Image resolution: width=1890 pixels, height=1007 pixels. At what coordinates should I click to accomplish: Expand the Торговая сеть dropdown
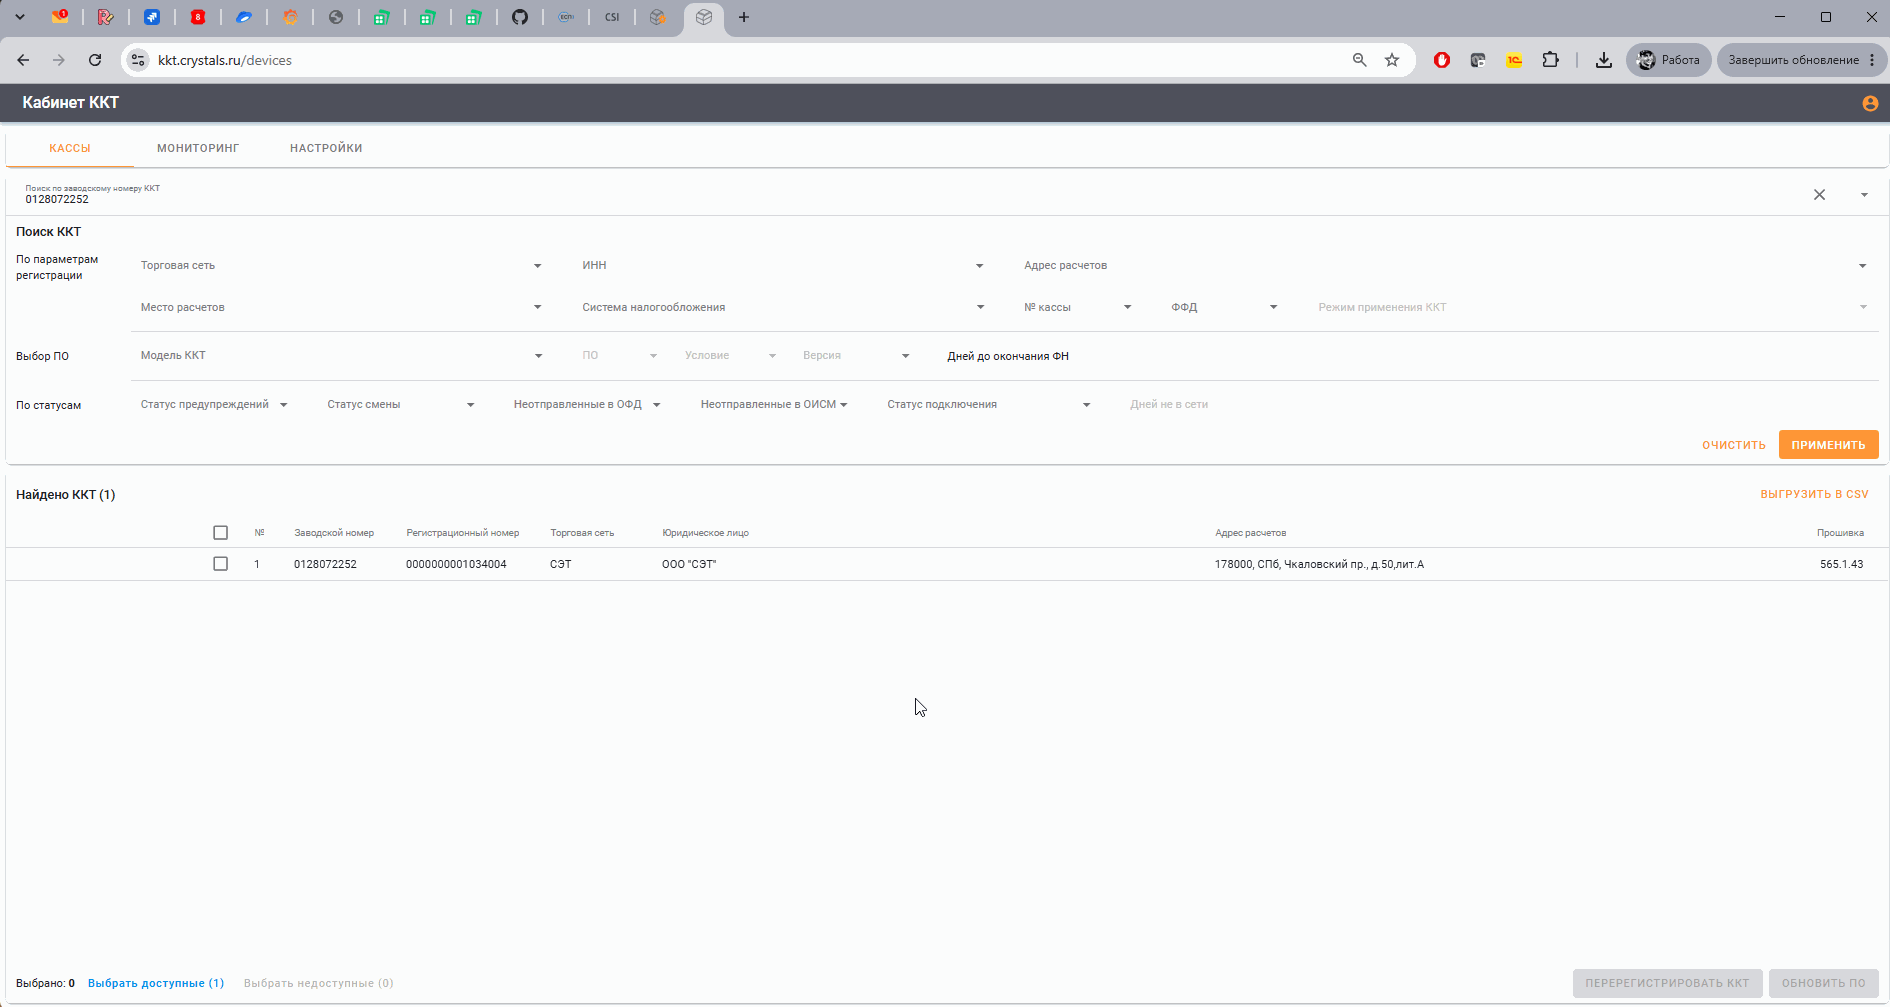[341, 266]
